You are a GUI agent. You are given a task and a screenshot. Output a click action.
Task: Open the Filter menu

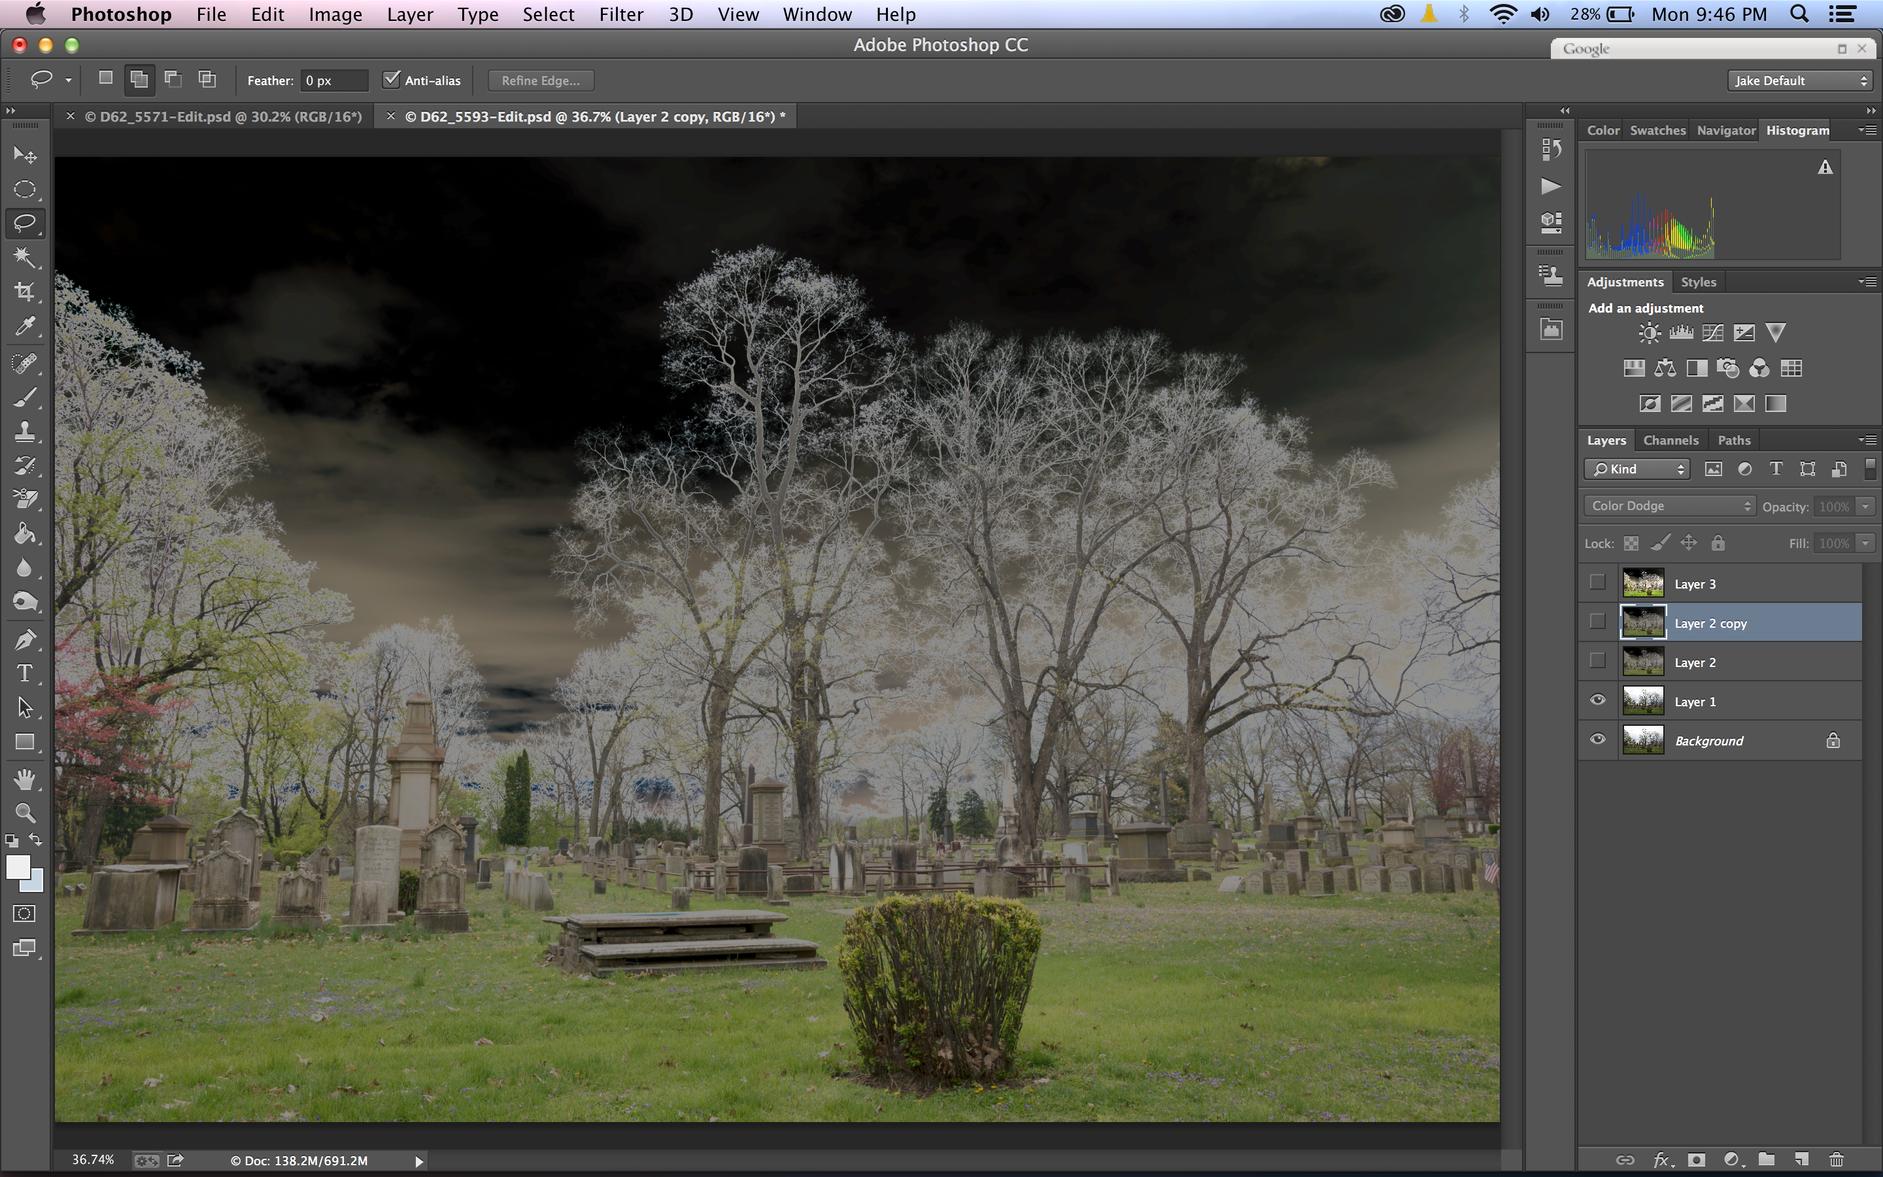pos(621,14)
